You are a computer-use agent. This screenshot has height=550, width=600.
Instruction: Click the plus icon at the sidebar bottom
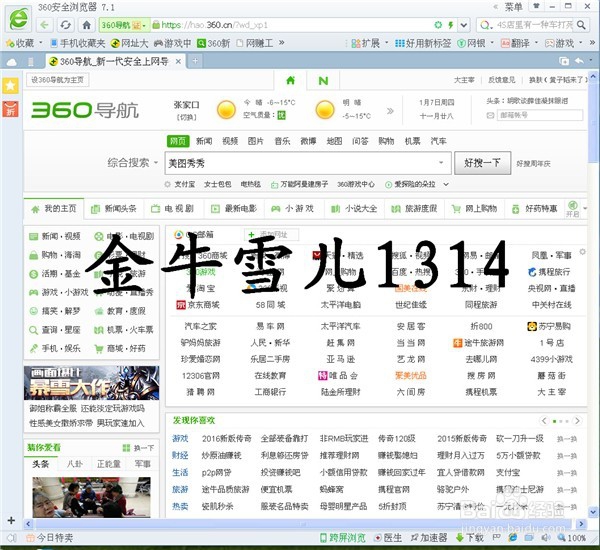[x=11, y=521]
